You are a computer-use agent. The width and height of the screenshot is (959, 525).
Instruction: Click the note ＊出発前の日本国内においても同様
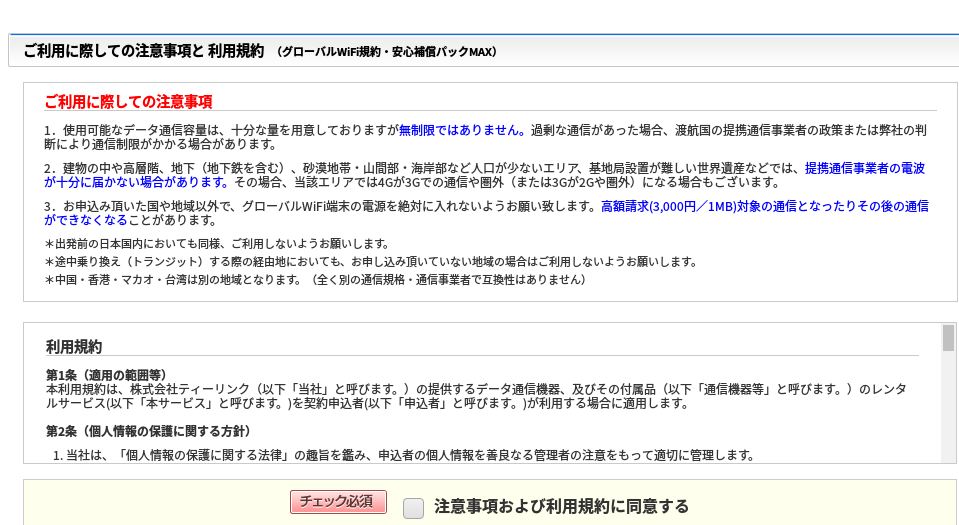tap(217, 244)
